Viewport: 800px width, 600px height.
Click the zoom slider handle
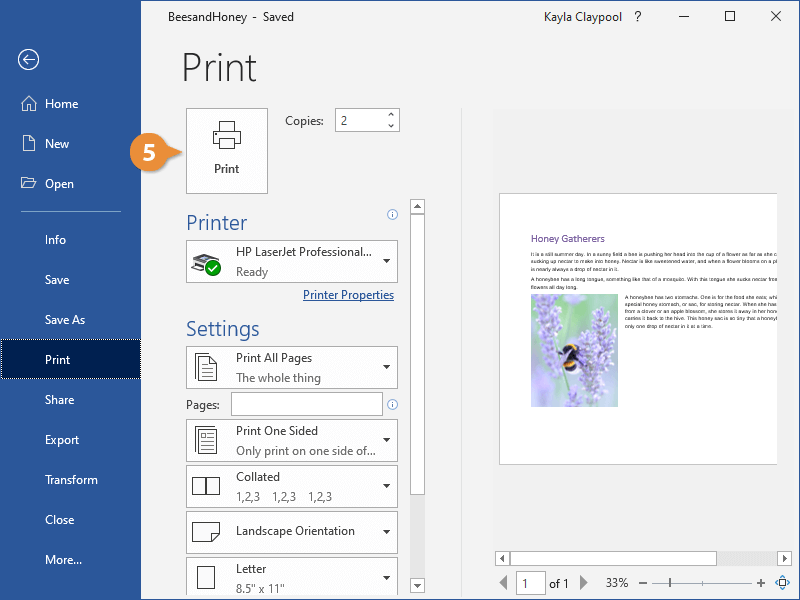pos(668,583)
